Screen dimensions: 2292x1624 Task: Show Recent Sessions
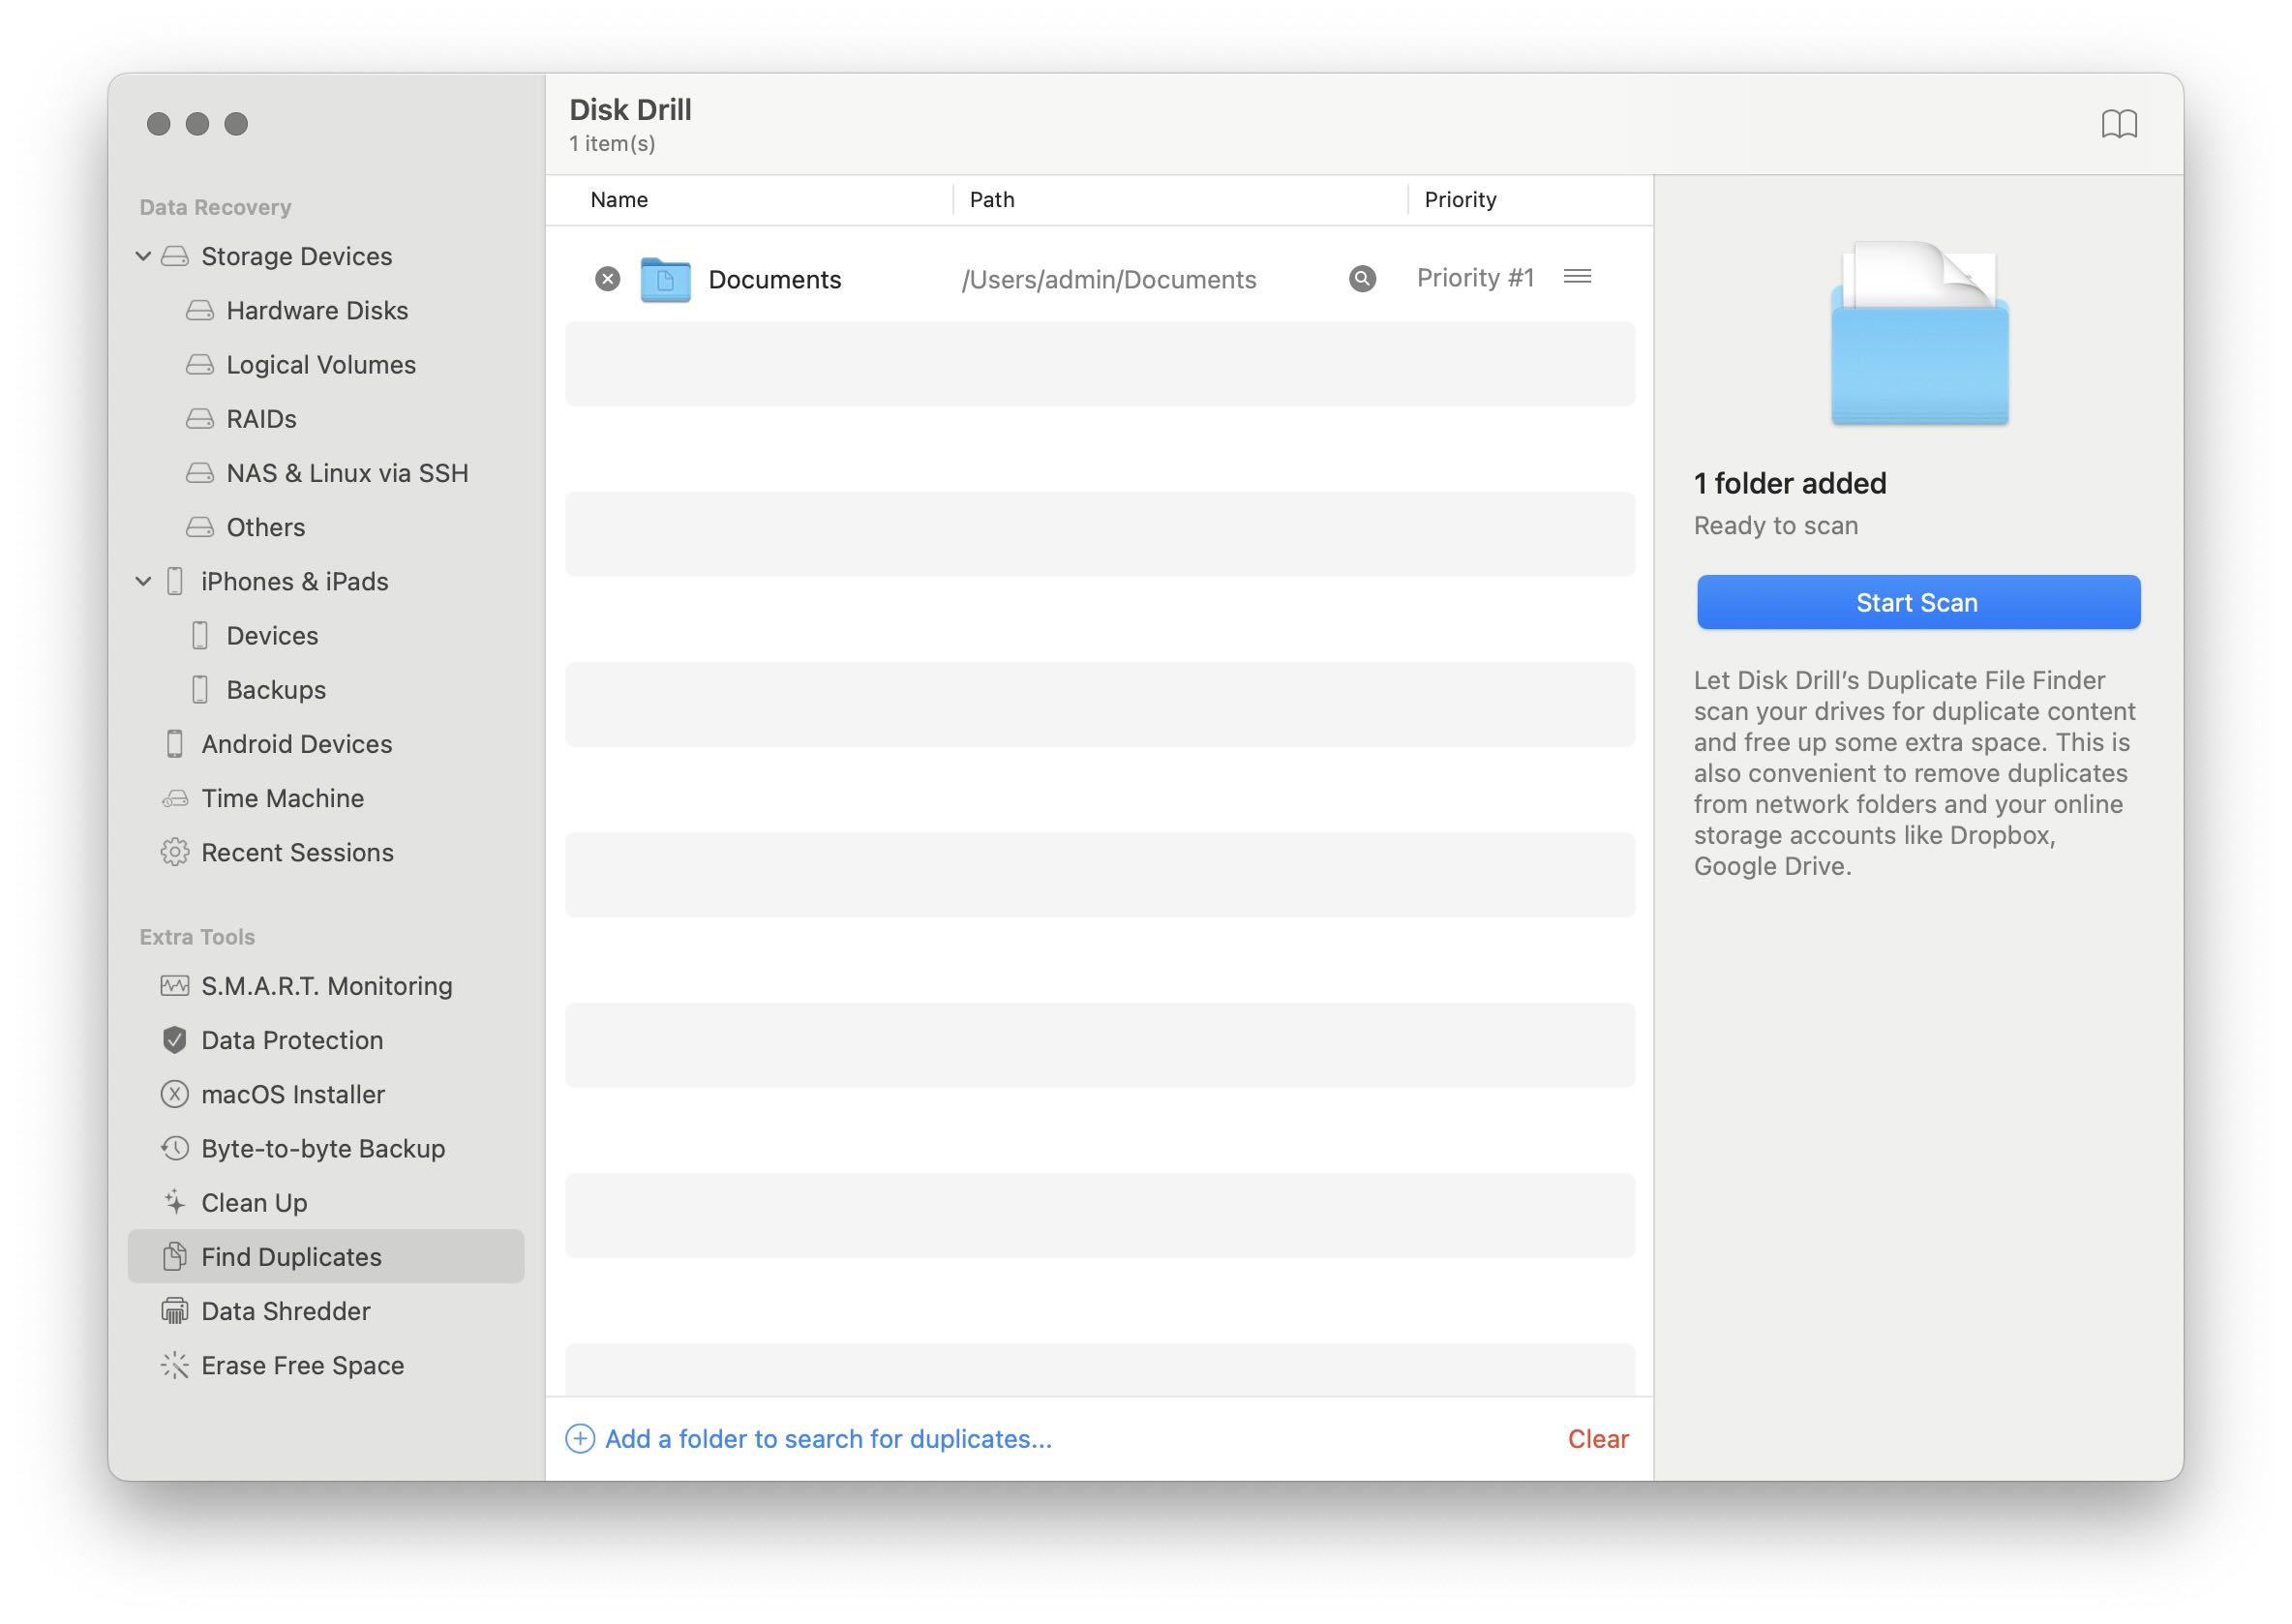click(x=298, y=852)
